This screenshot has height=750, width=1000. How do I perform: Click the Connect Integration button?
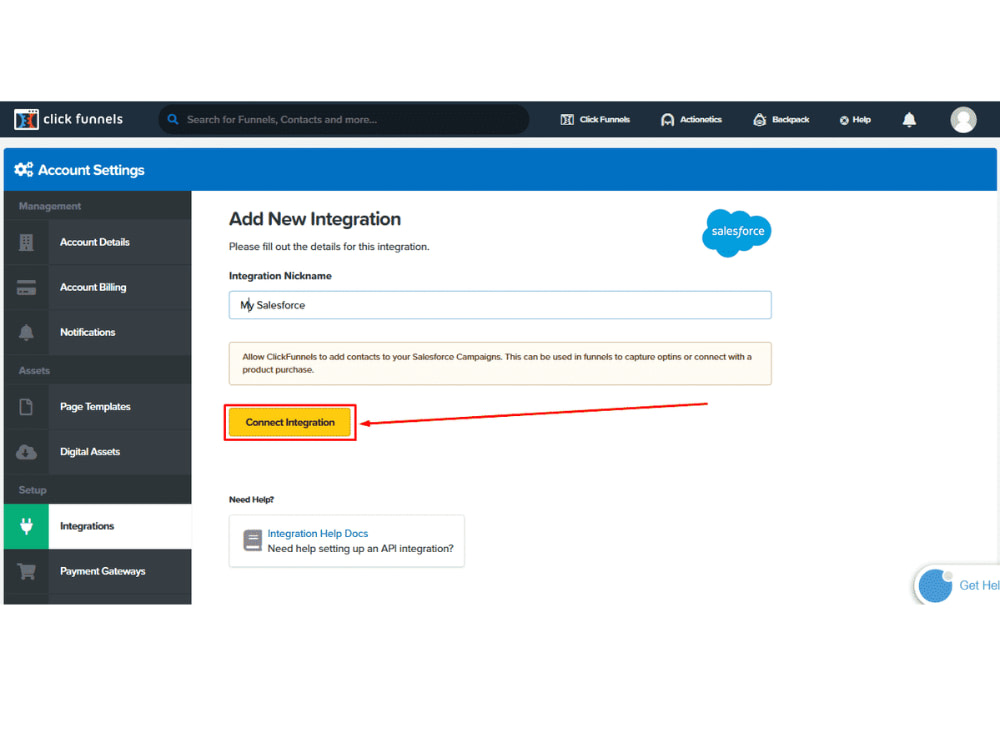(290, 422)
